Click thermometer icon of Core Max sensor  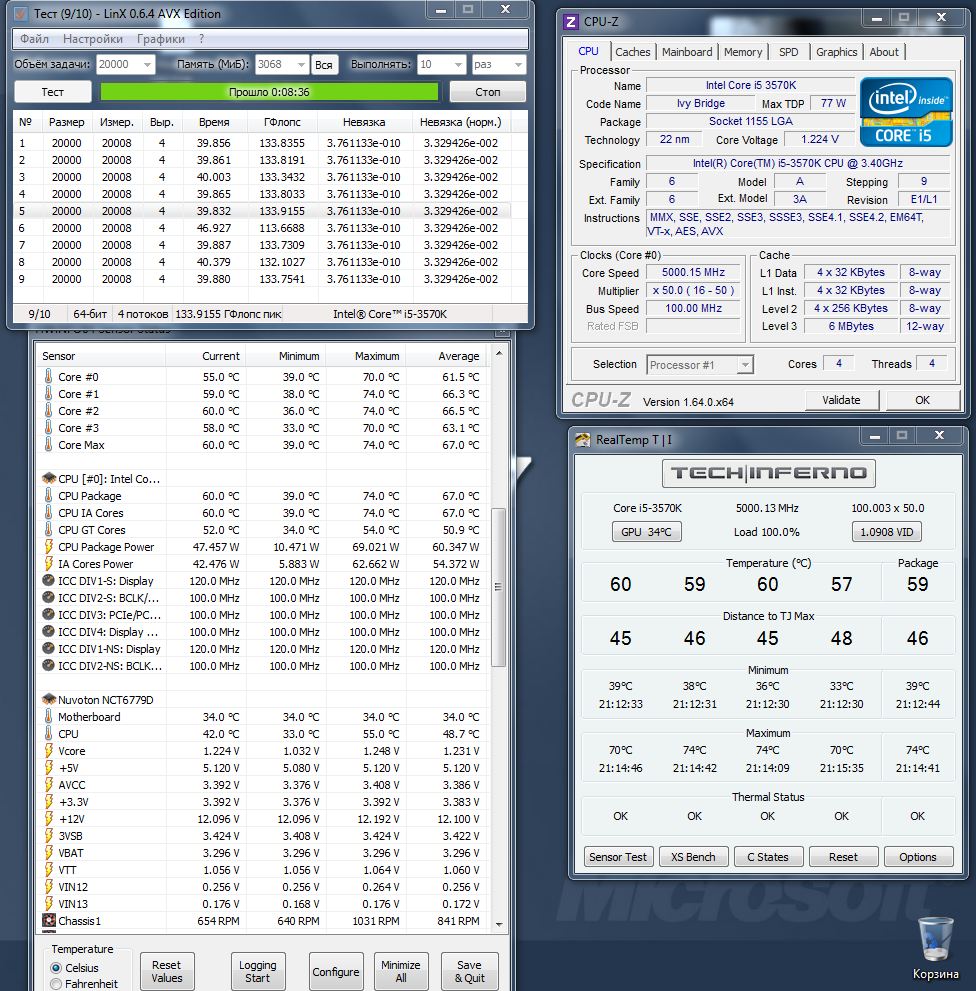coord(49,445)
